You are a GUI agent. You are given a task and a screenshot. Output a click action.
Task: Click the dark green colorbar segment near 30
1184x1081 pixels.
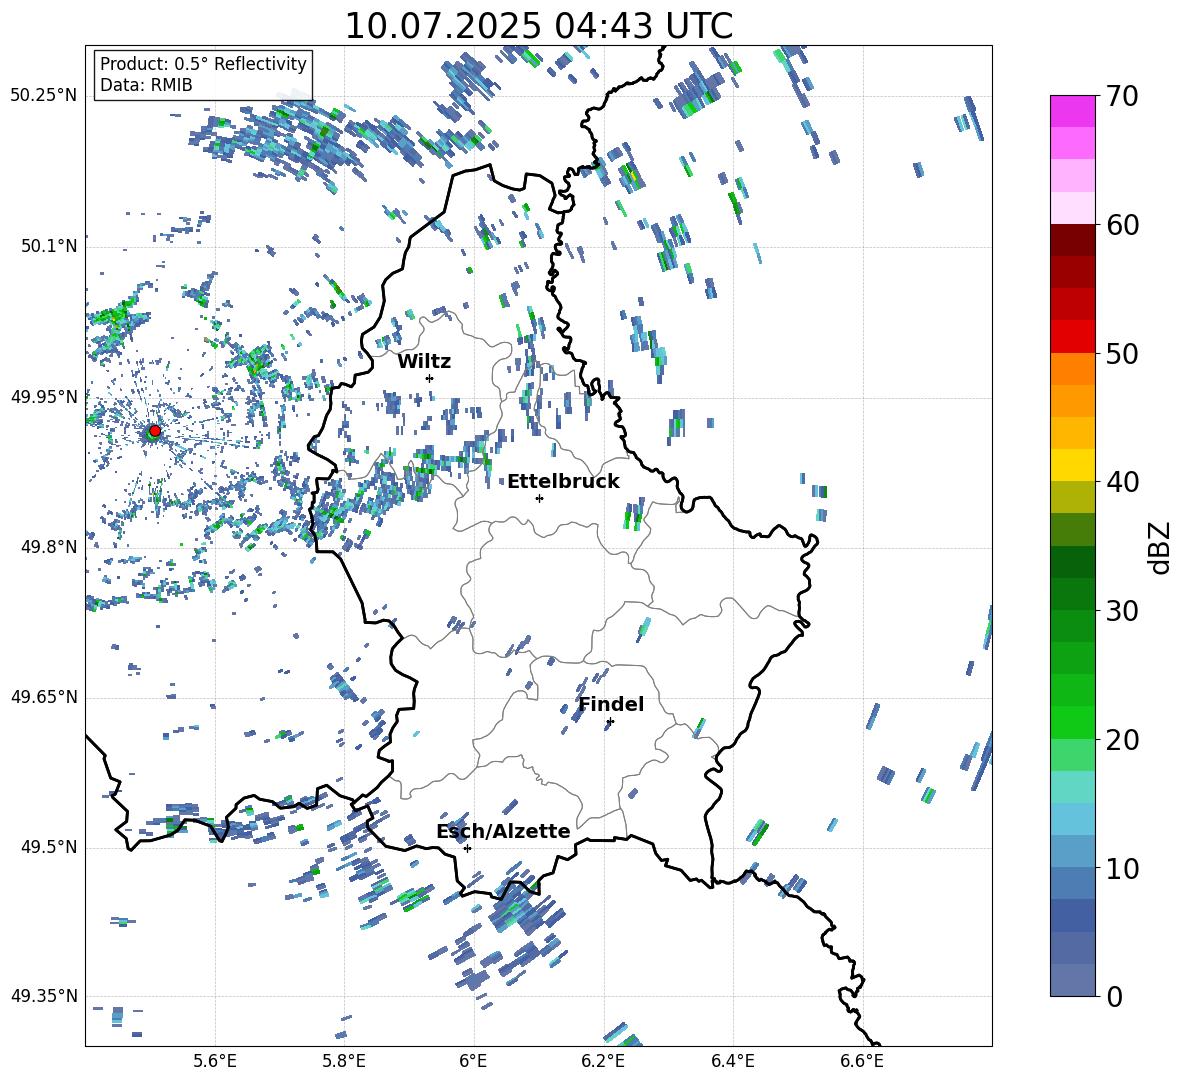point(1073,594)
